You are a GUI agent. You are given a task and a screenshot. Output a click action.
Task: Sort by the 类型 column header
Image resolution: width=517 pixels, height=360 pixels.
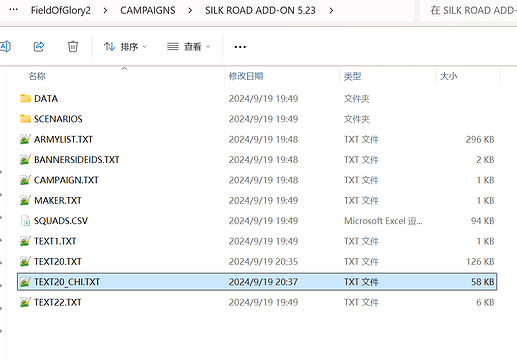click(353, 76)
